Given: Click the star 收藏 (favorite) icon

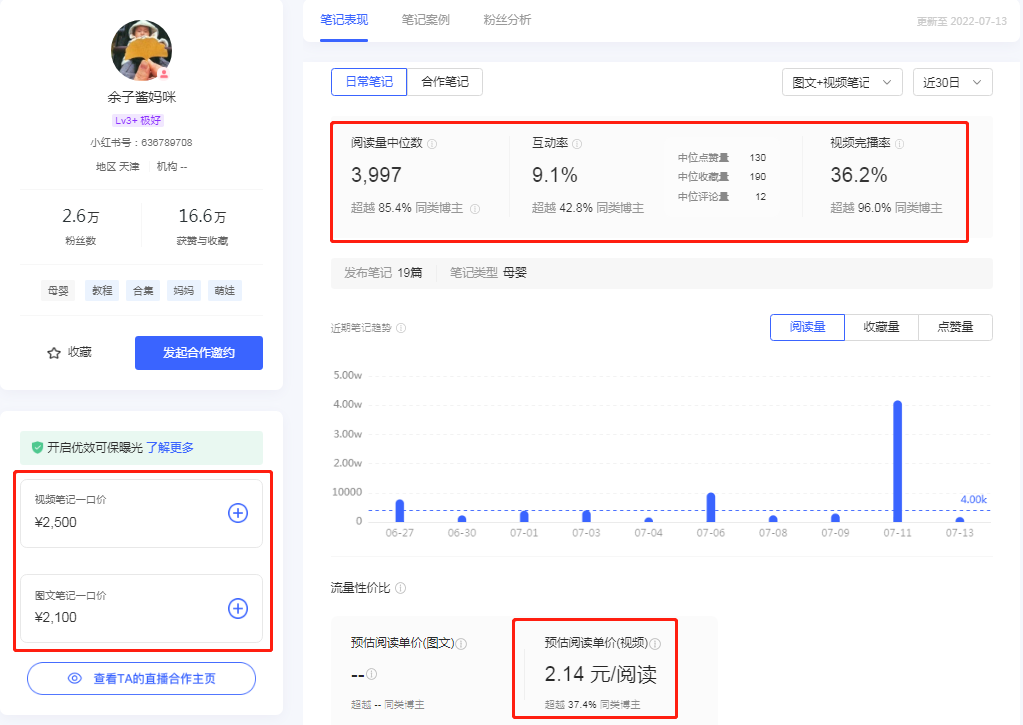Looking at the screenshot, I should pyautogui.click(x=52, y=352).
